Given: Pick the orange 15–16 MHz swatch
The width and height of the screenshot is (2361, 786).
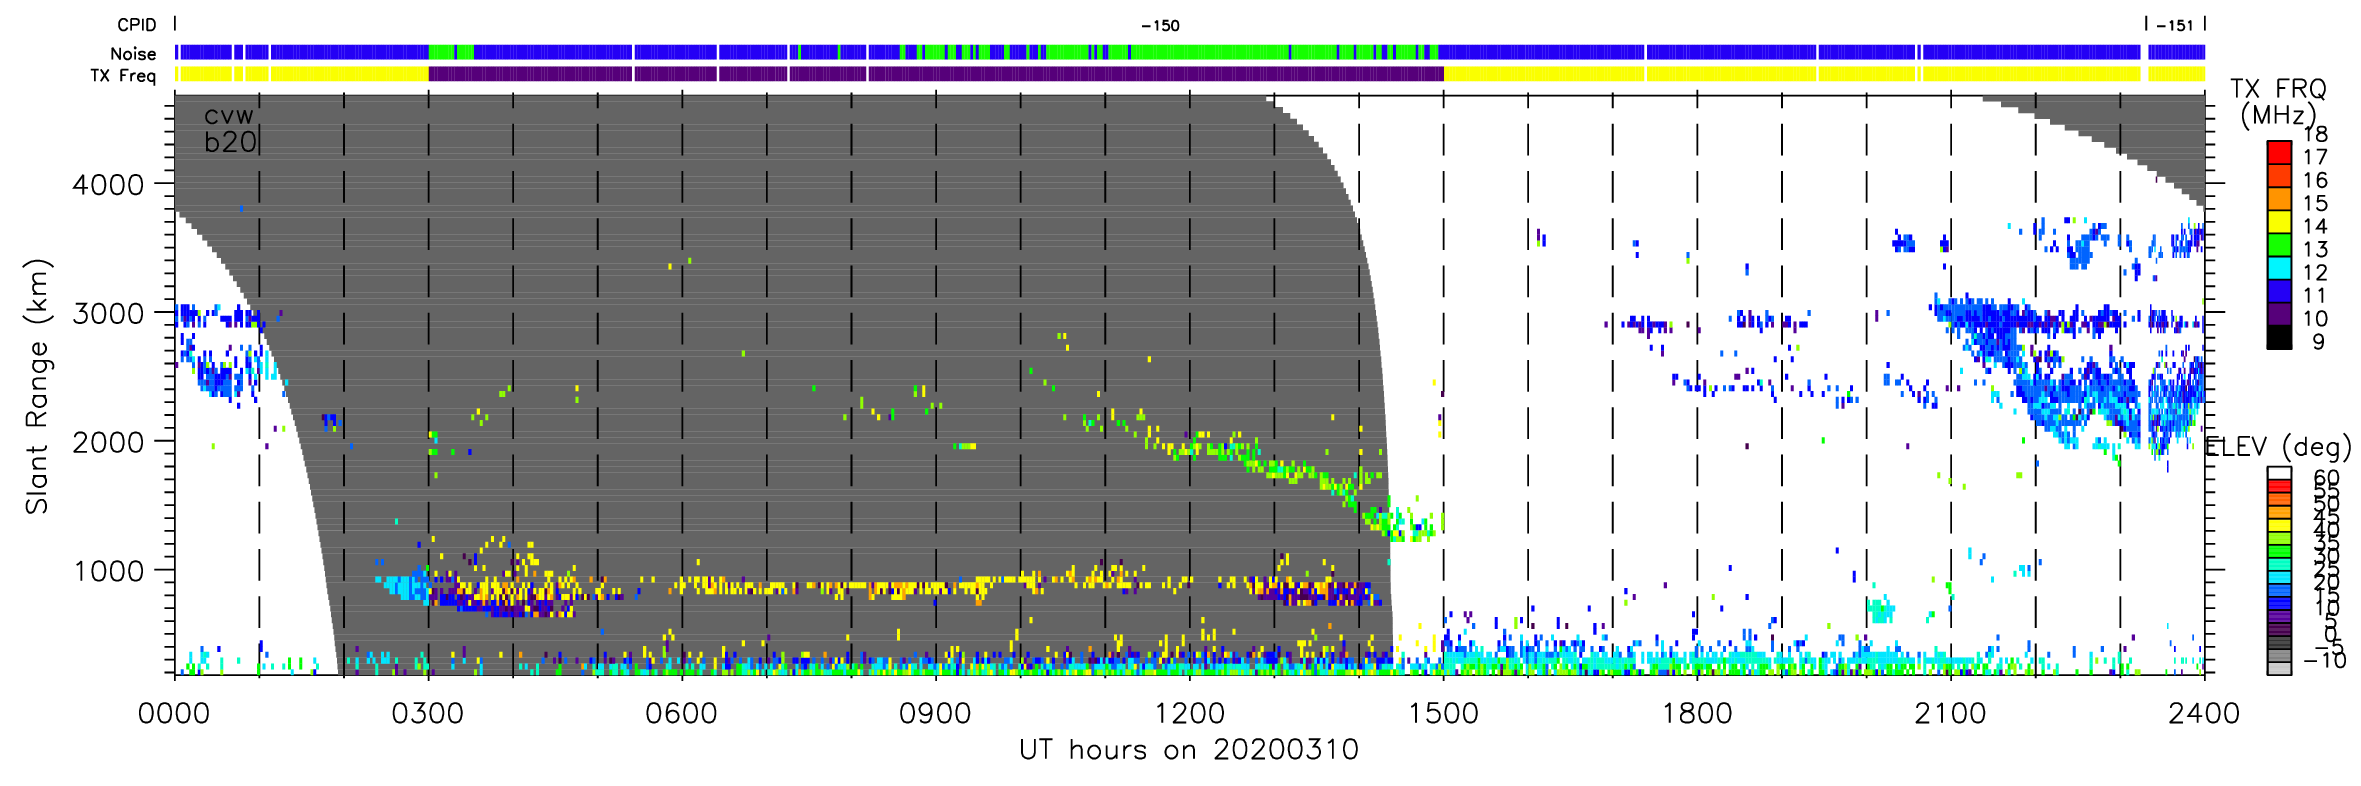Looking at the screenshot, I should pyautogui.click(x=2279, y=198).
